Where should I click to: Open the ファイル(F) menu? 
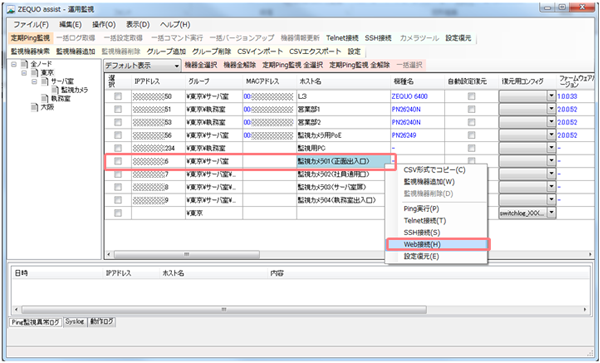(x=31, y=24)
